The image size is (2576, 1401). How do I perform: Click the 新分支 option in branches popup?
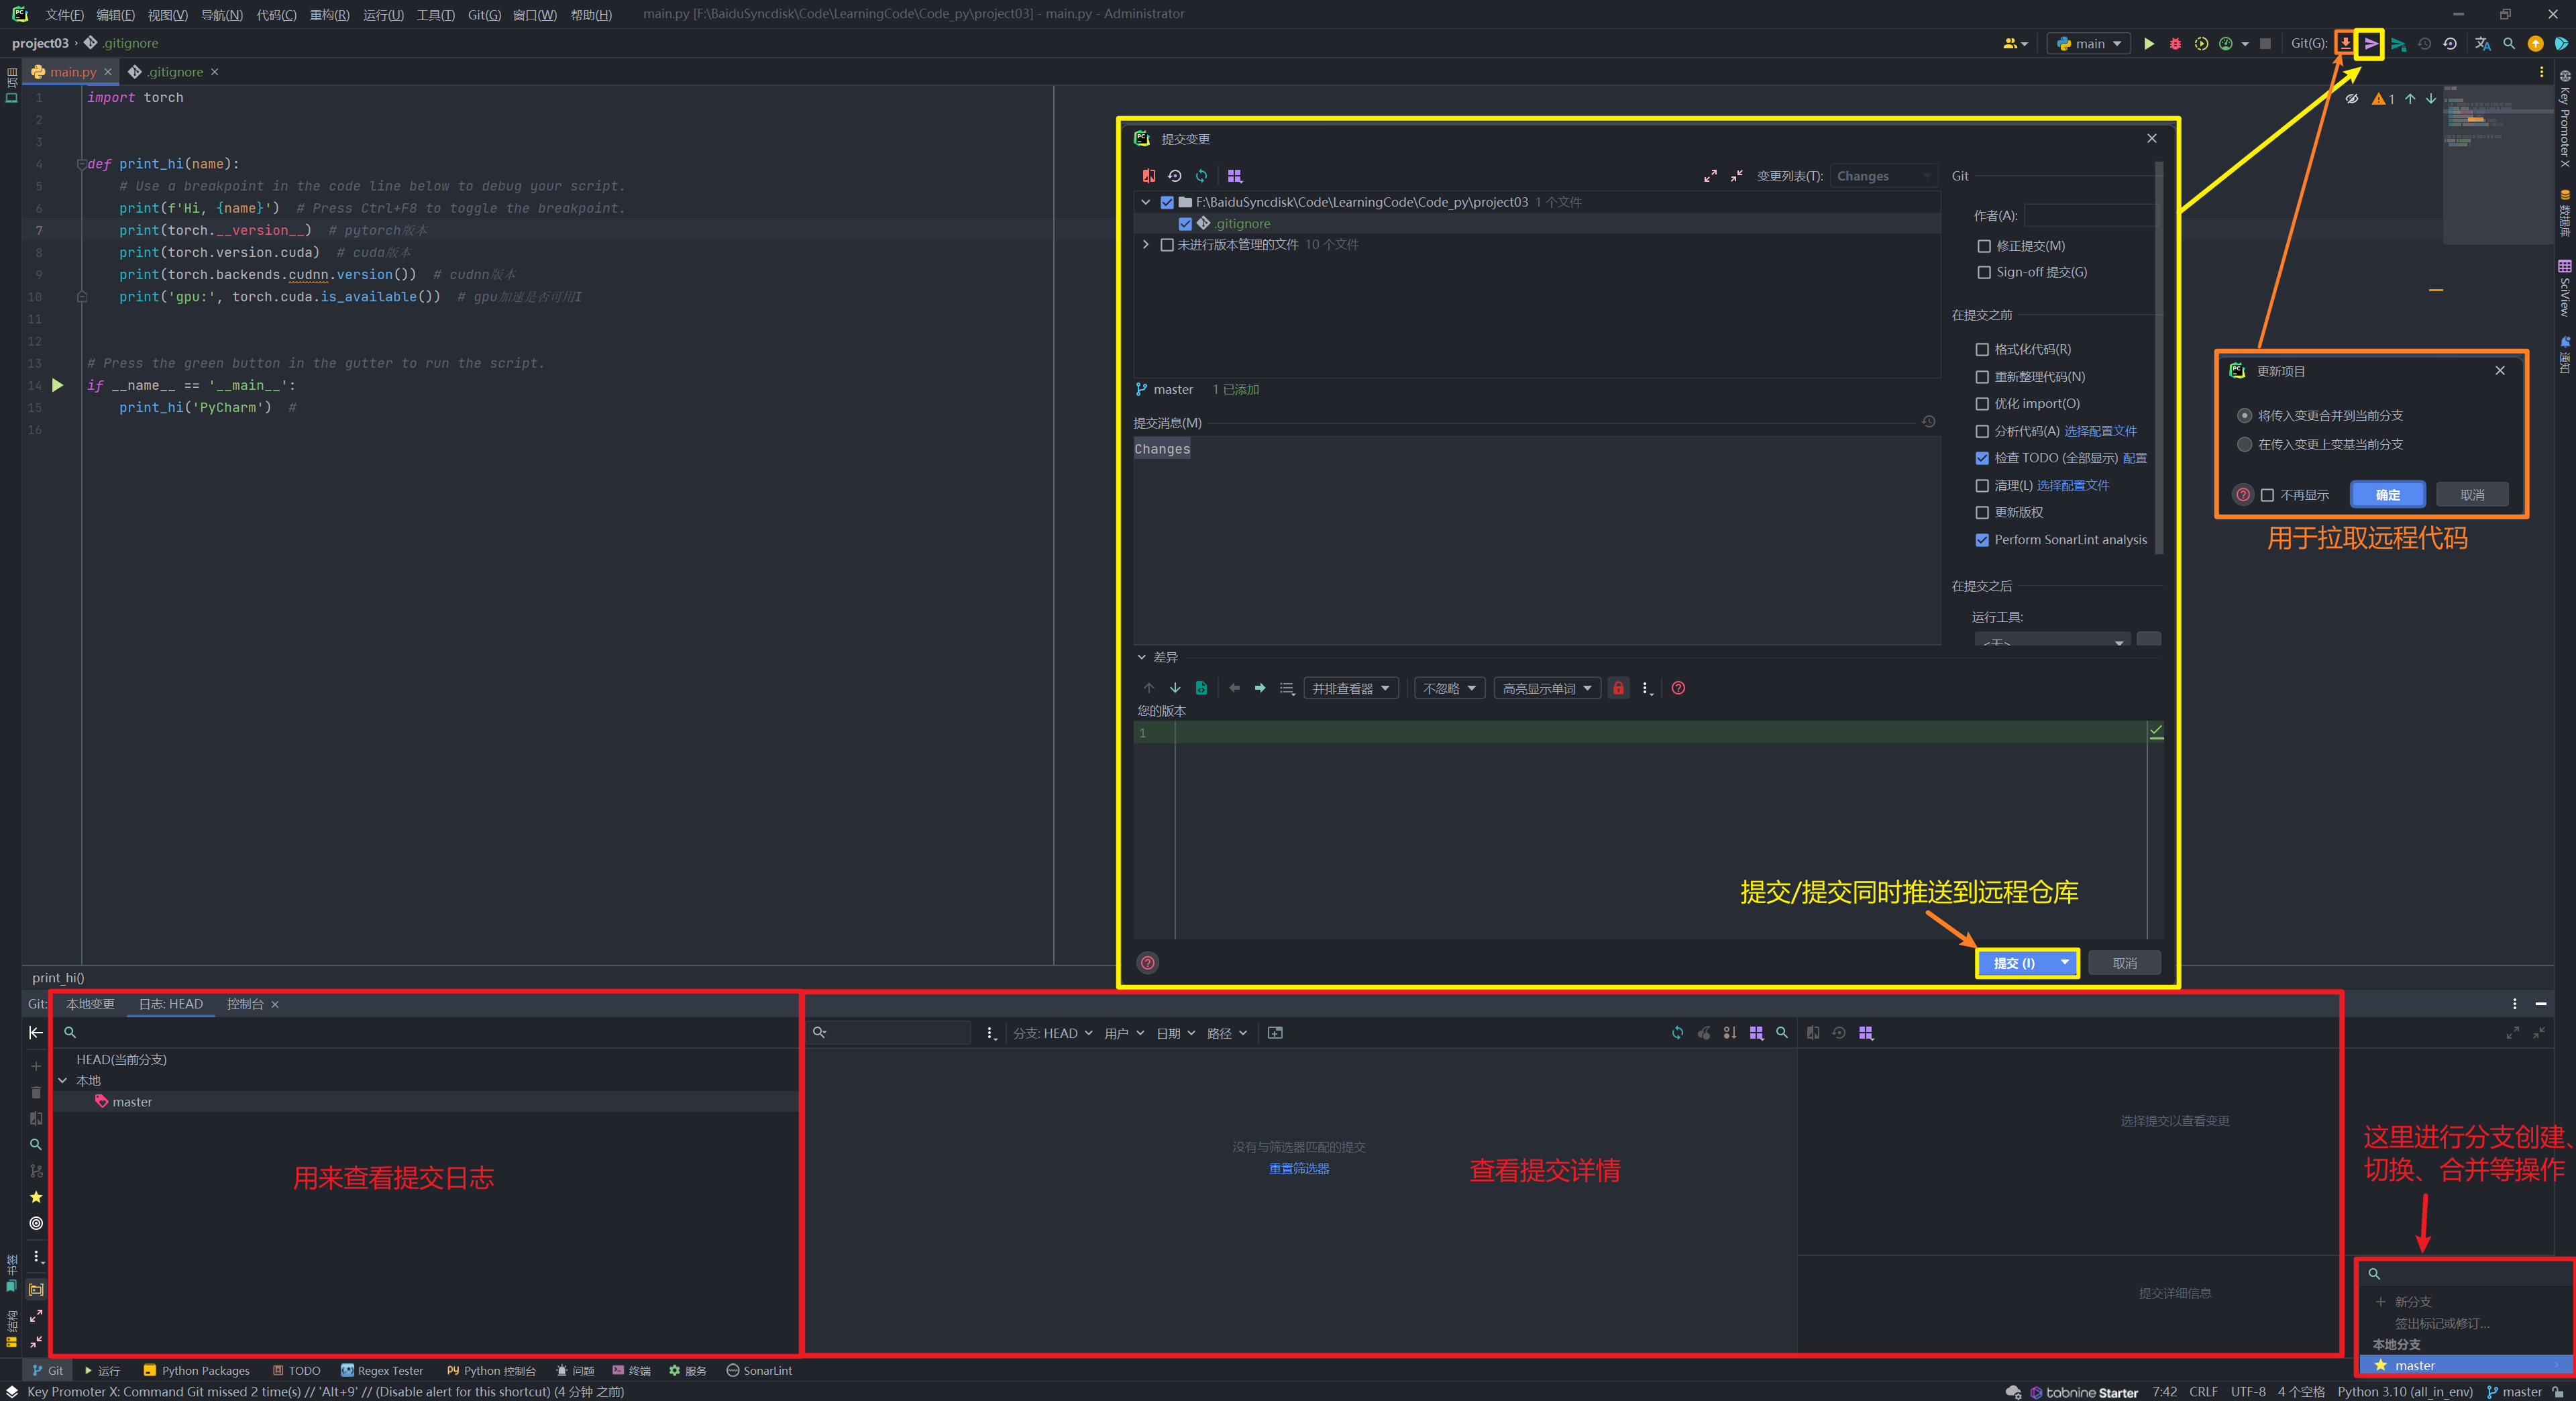pos(2413,1302)
